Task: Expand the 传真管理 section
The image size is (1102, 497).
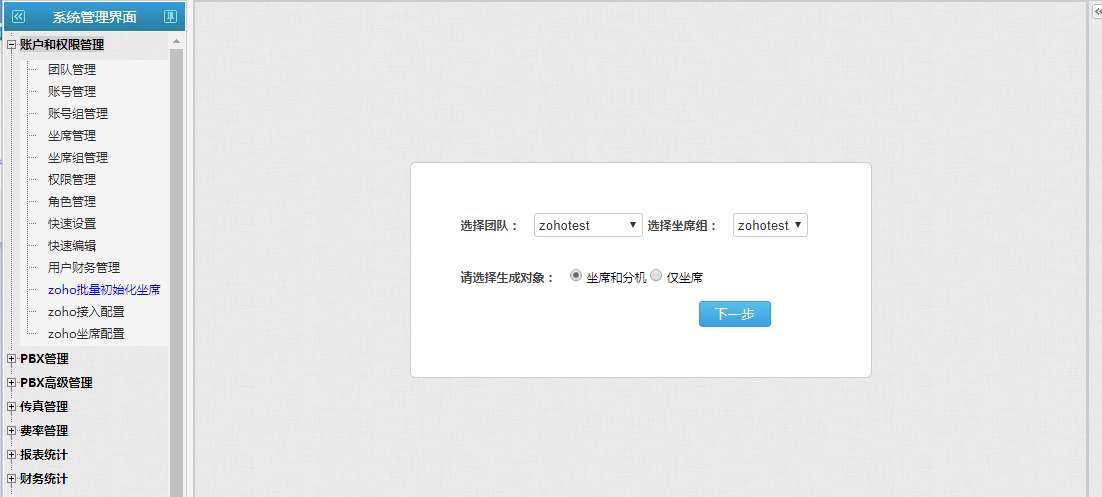Action: [11, 407]
